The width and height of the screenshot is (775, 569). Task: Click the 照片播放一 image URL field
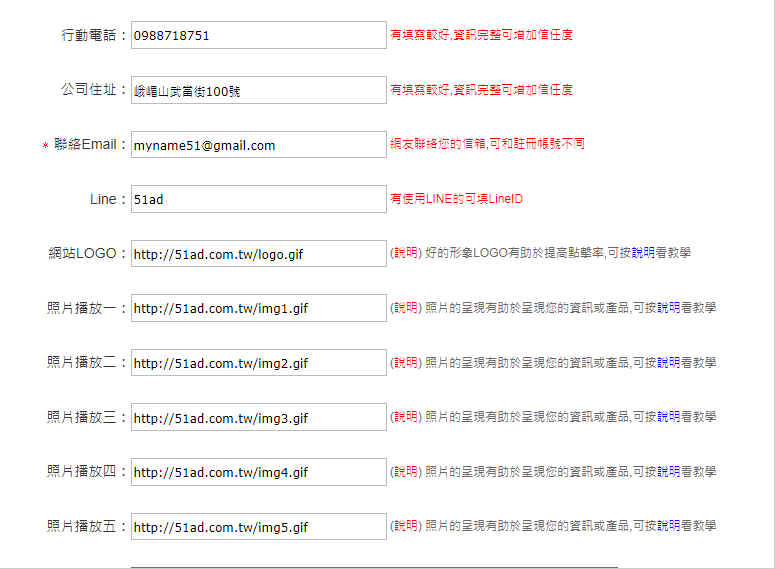(x=258, y=308)
